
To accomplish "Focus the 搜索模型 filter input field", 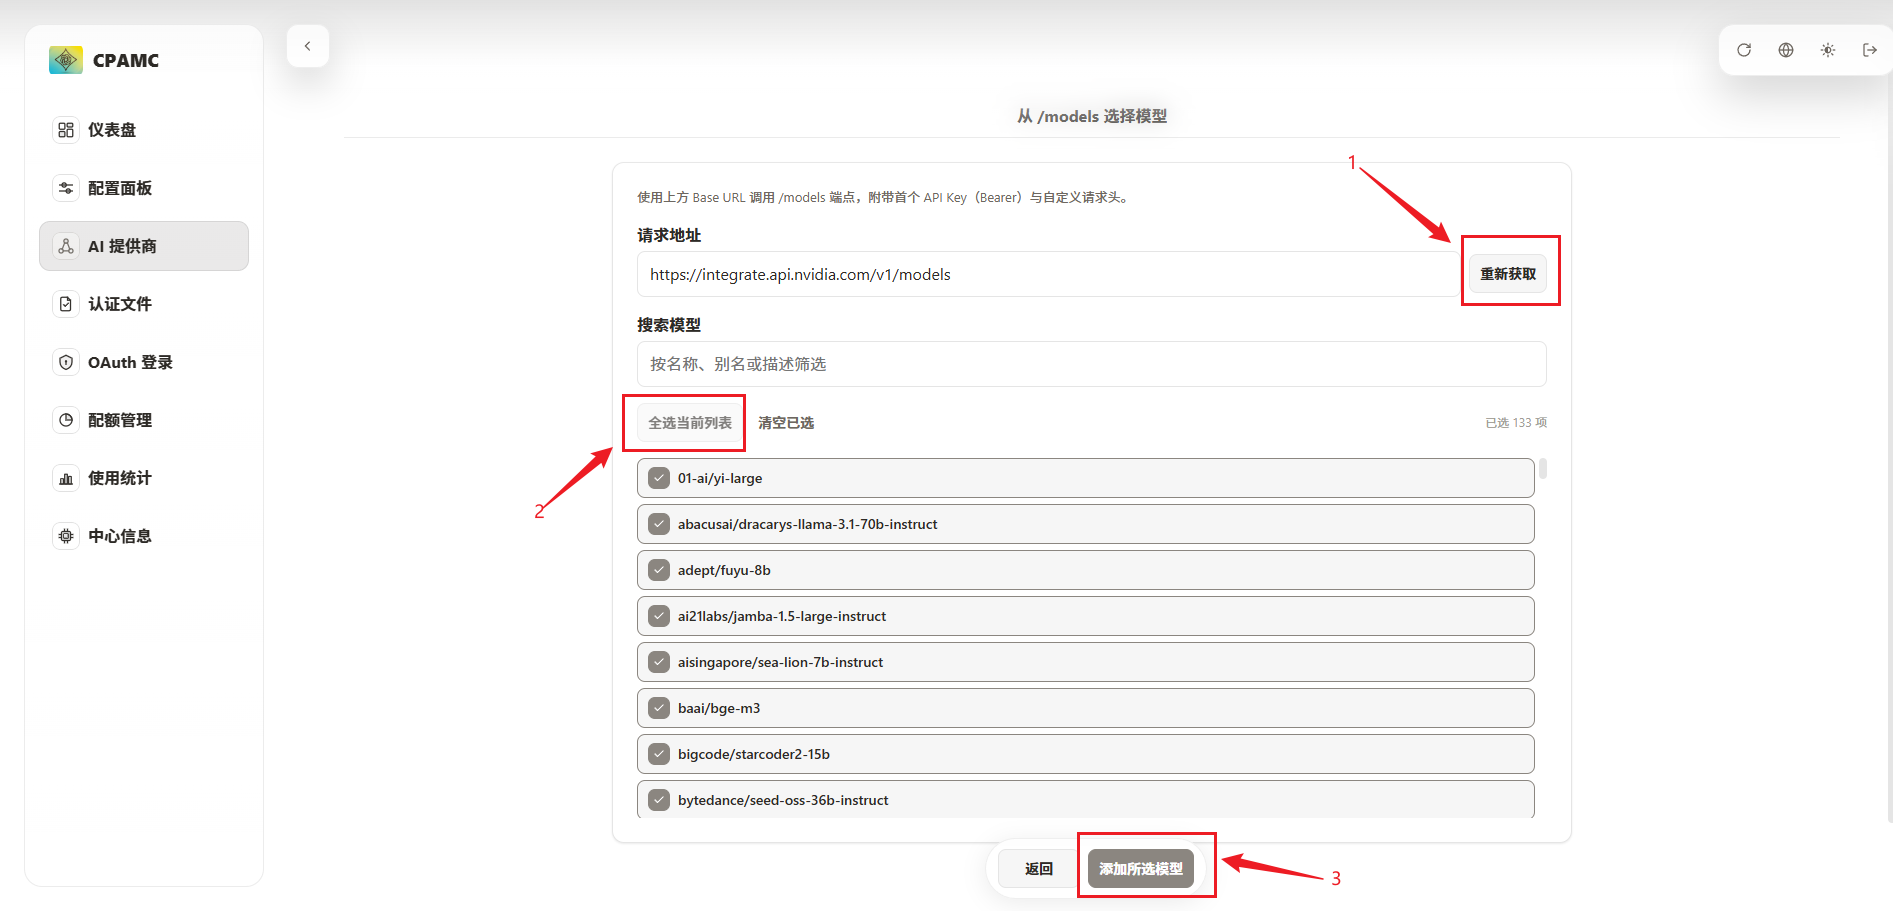I will coord(1091,364).
